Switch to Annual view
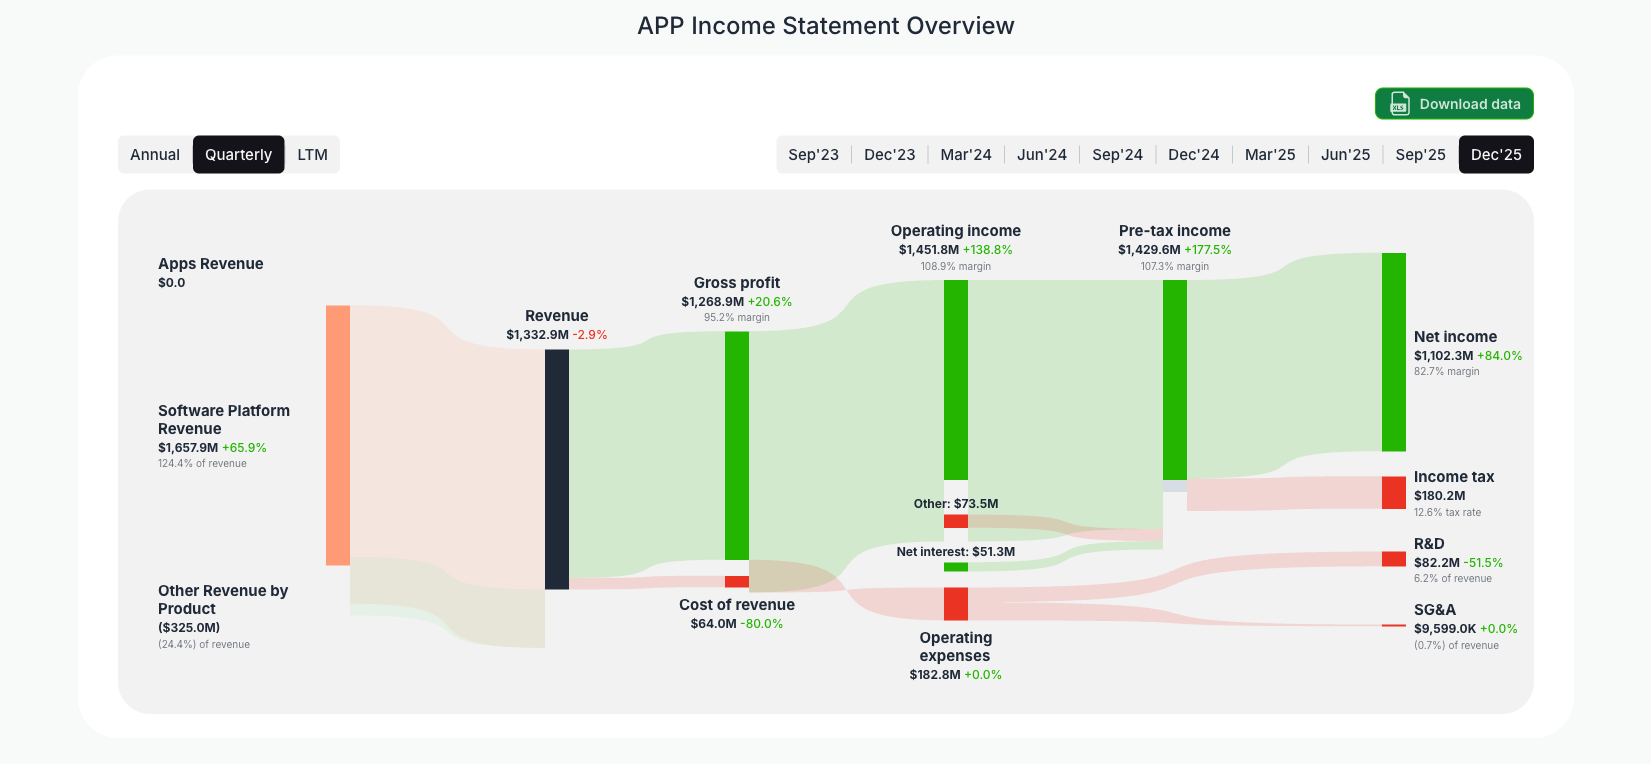 pos(155,154)
